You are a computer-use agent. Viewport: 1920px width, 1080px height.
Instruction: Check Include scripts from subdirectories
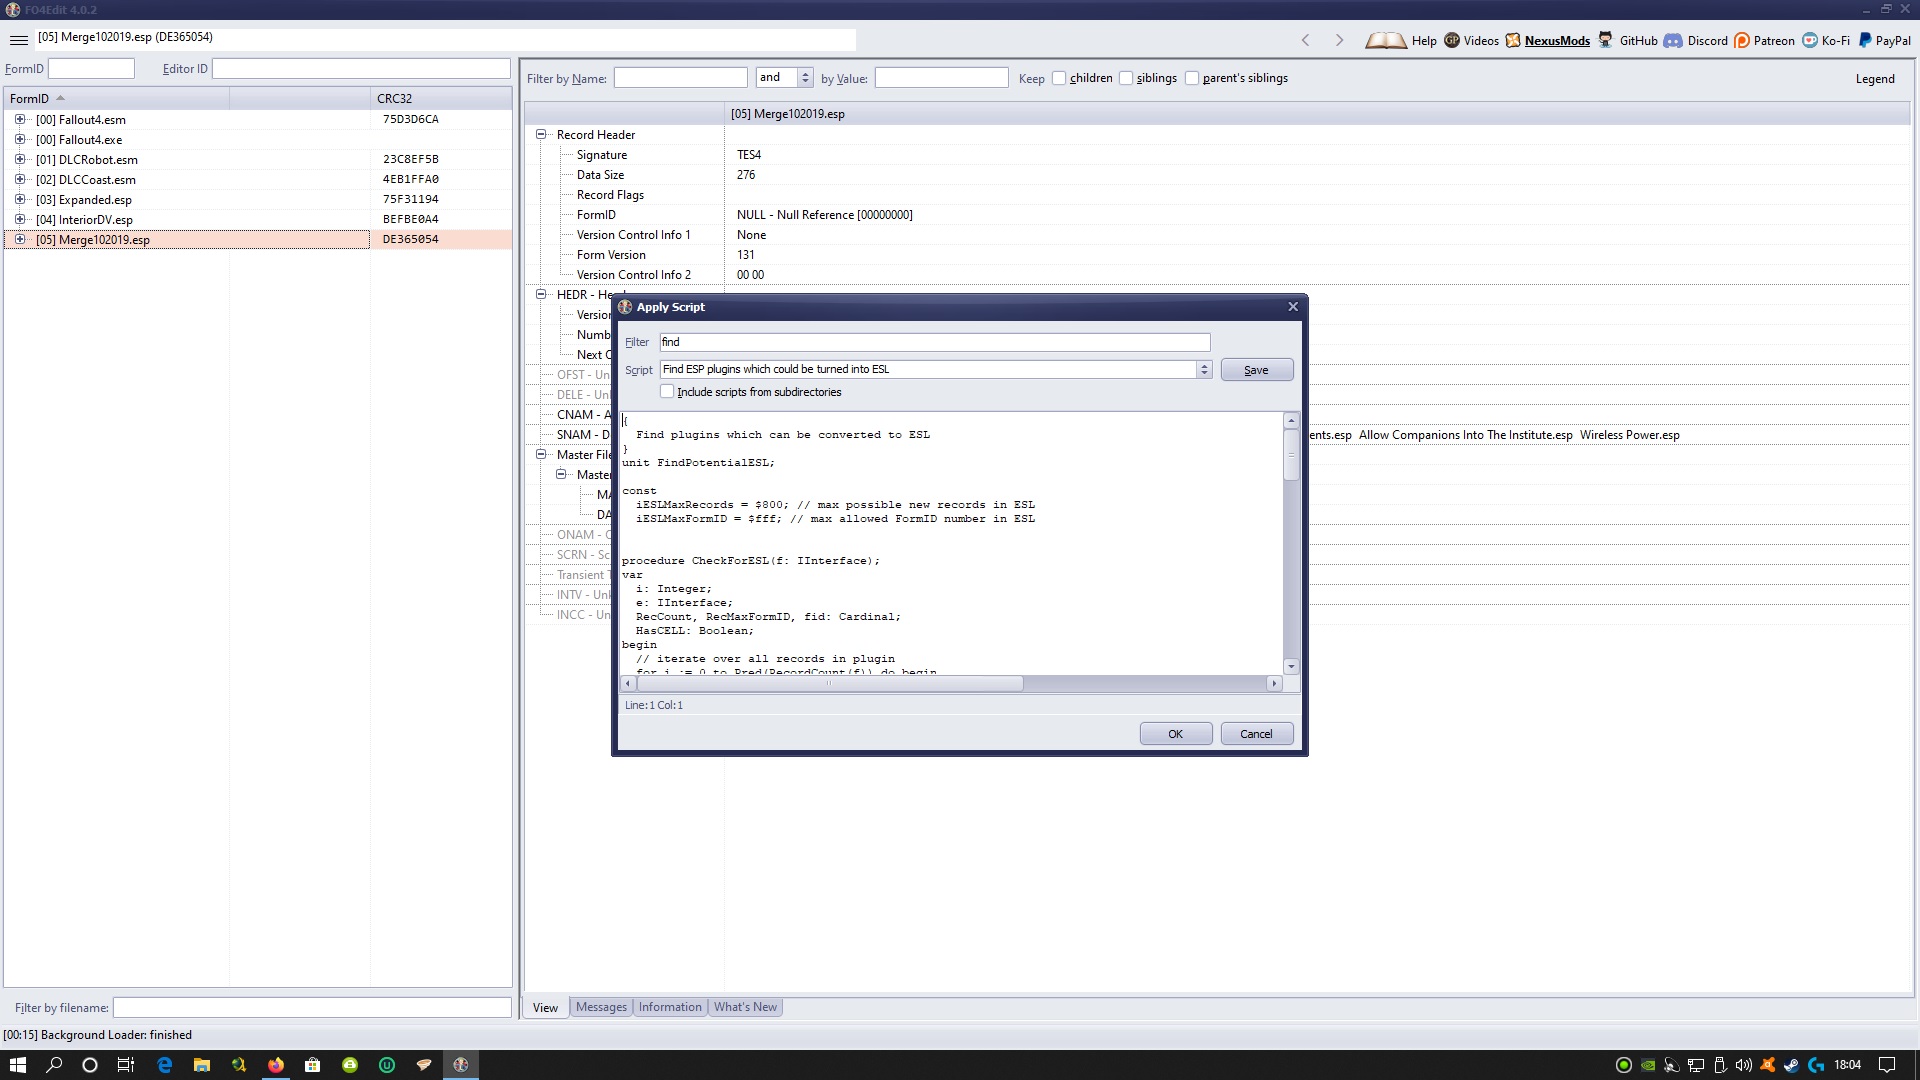coord(667,392)
